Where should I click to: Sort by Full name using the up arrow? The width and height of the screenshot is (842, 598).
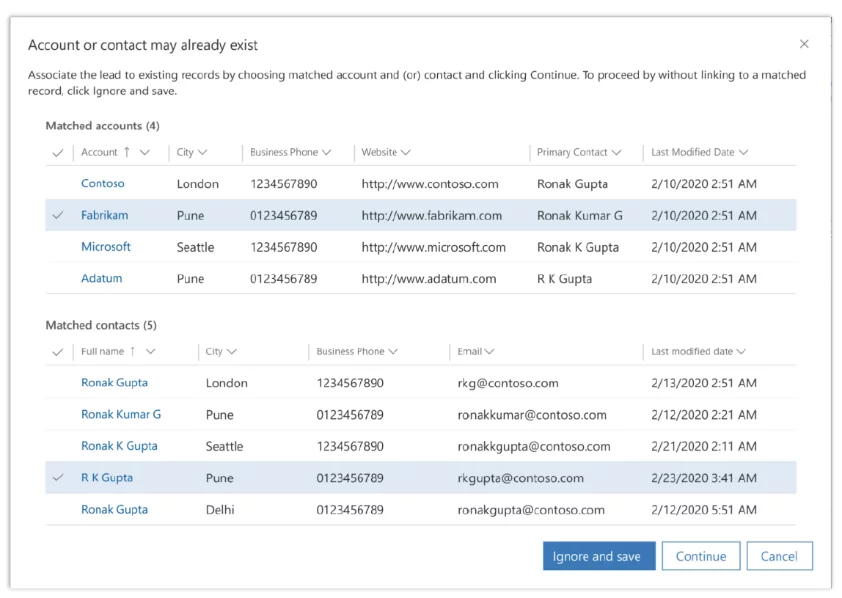click(x=133, y=351)
